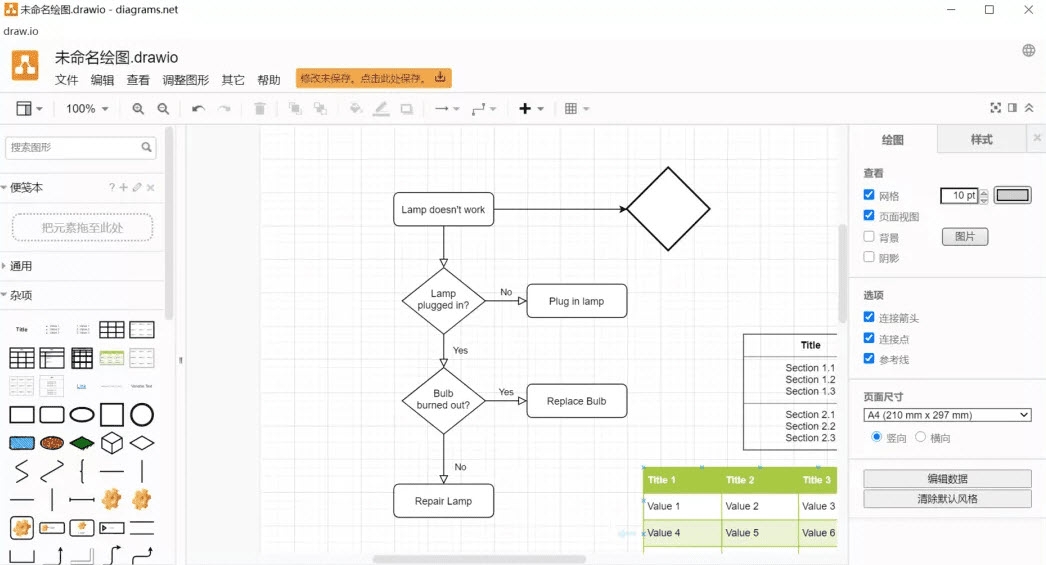Click the delete trash icon

tap(260, 109)
